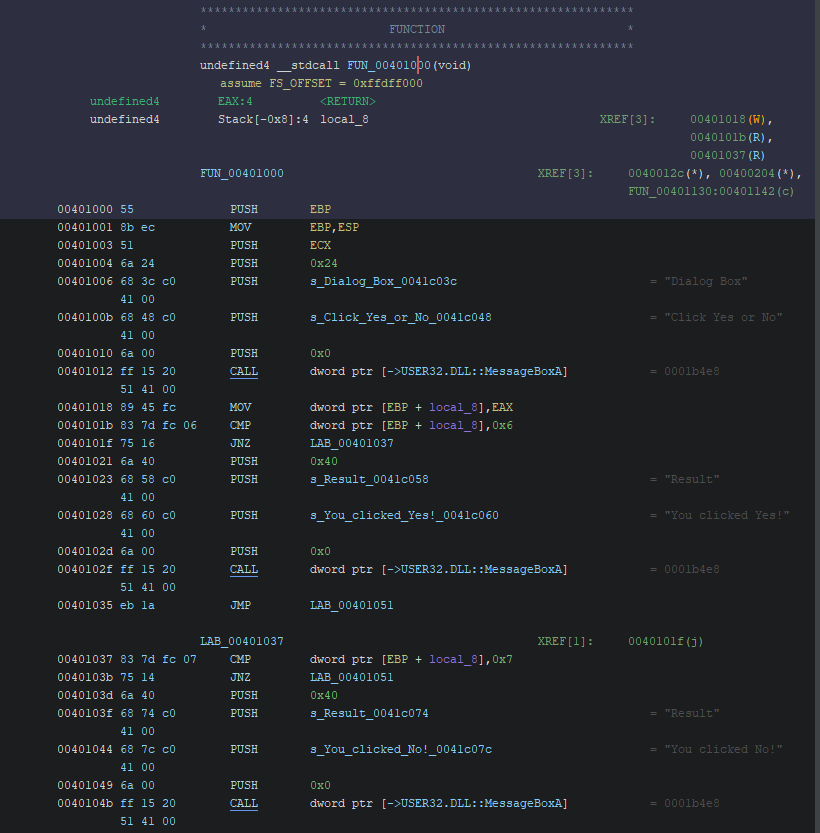Select the s_You_clicked_No!_0041c07c operand
The width and height of the screenshot is (820, 833).
click(x=400, y=749)
